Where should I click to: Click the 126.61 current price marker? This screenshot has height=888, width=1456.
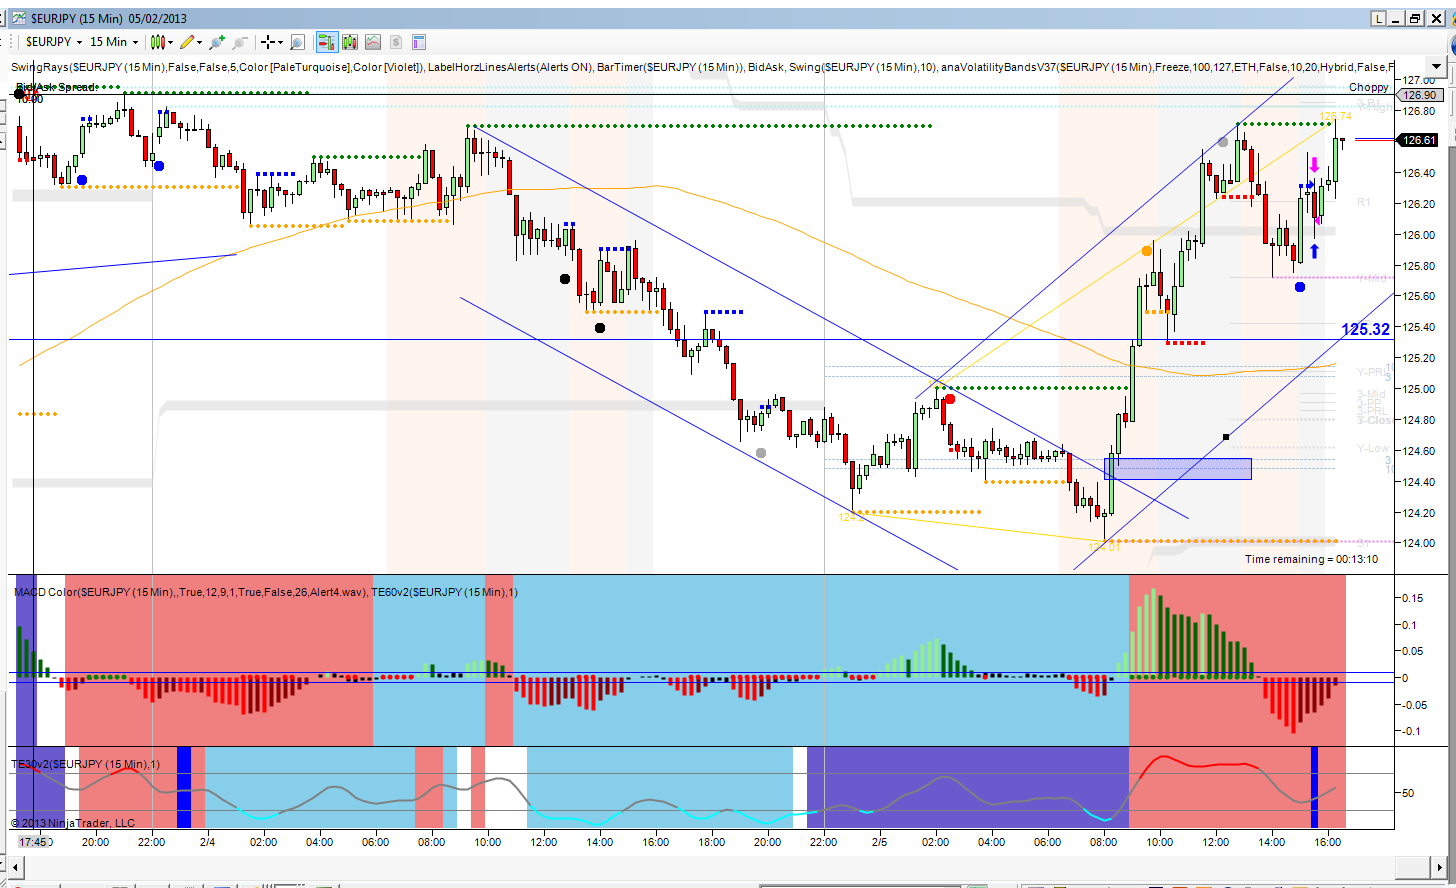pos(1419,140)
